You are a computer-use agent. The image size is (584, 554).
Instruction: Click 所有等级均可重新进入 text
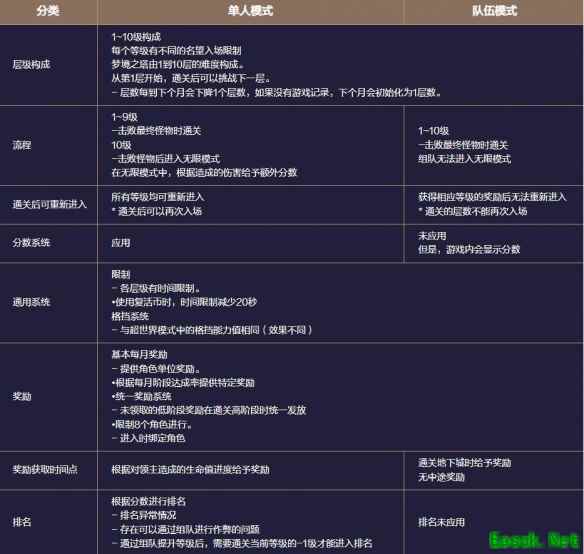(x=158, y=197)
